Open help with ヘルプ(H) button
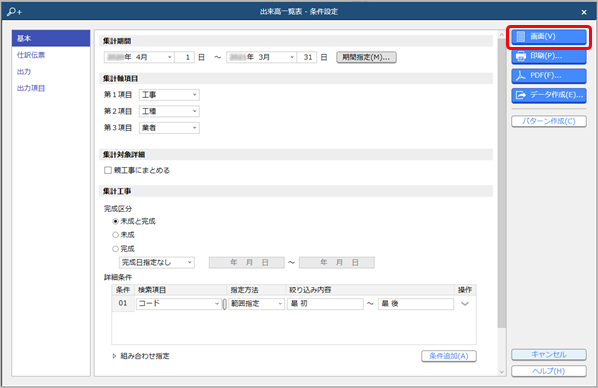Image resolution: width=598 pixels, height=388 pixels. [x=548, y=371]
